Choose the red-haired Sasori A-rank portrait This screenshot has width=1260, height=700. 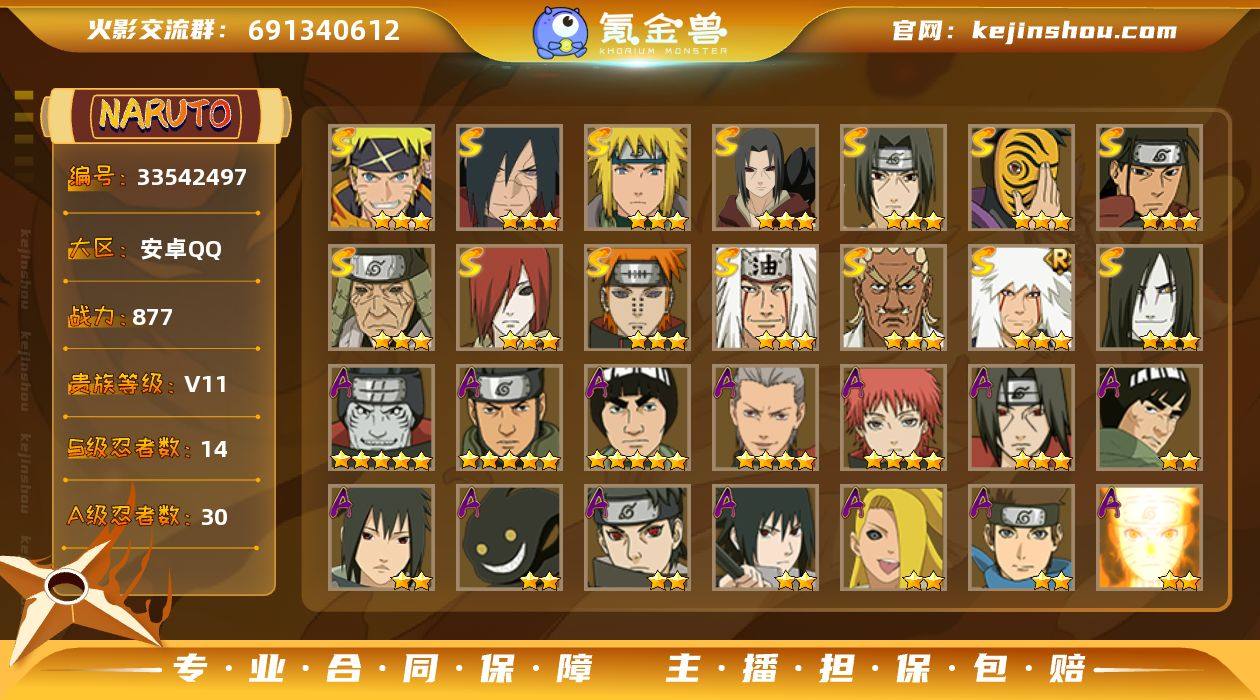(x=893, y=418)
